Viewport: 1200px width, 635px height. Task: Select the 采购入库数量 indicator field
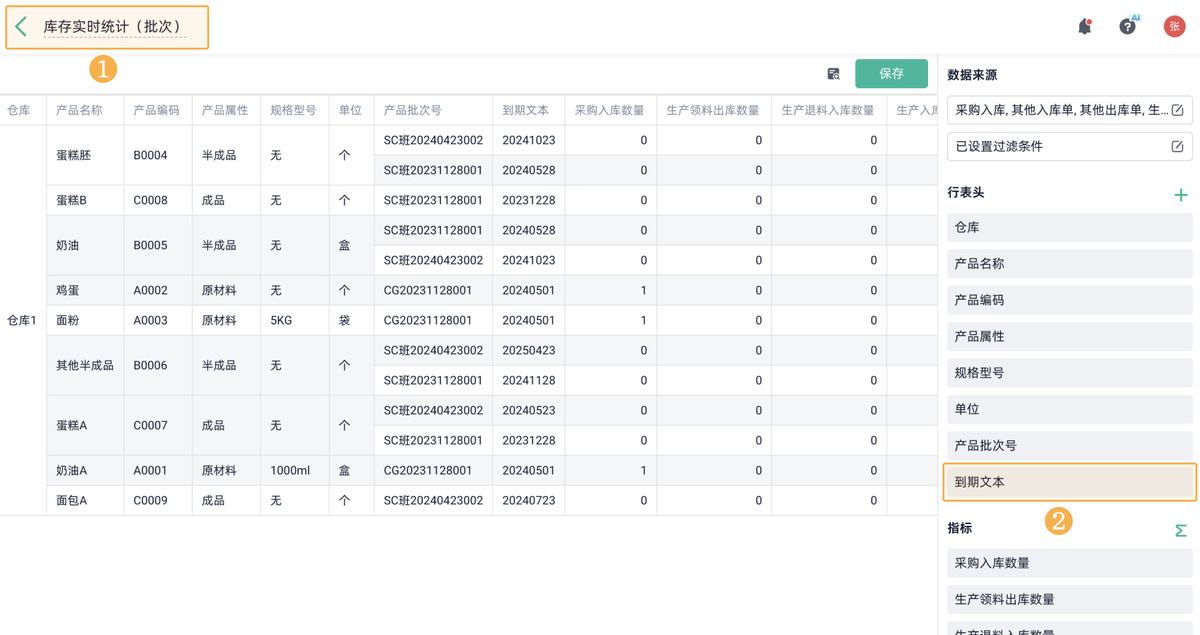pos(1069,563)
